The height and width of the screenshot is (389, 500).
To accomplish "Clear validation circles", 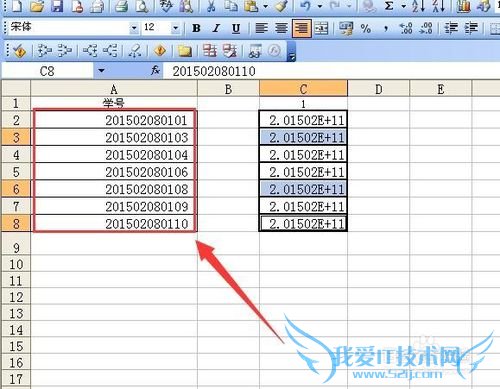I will tap(230, 51).
